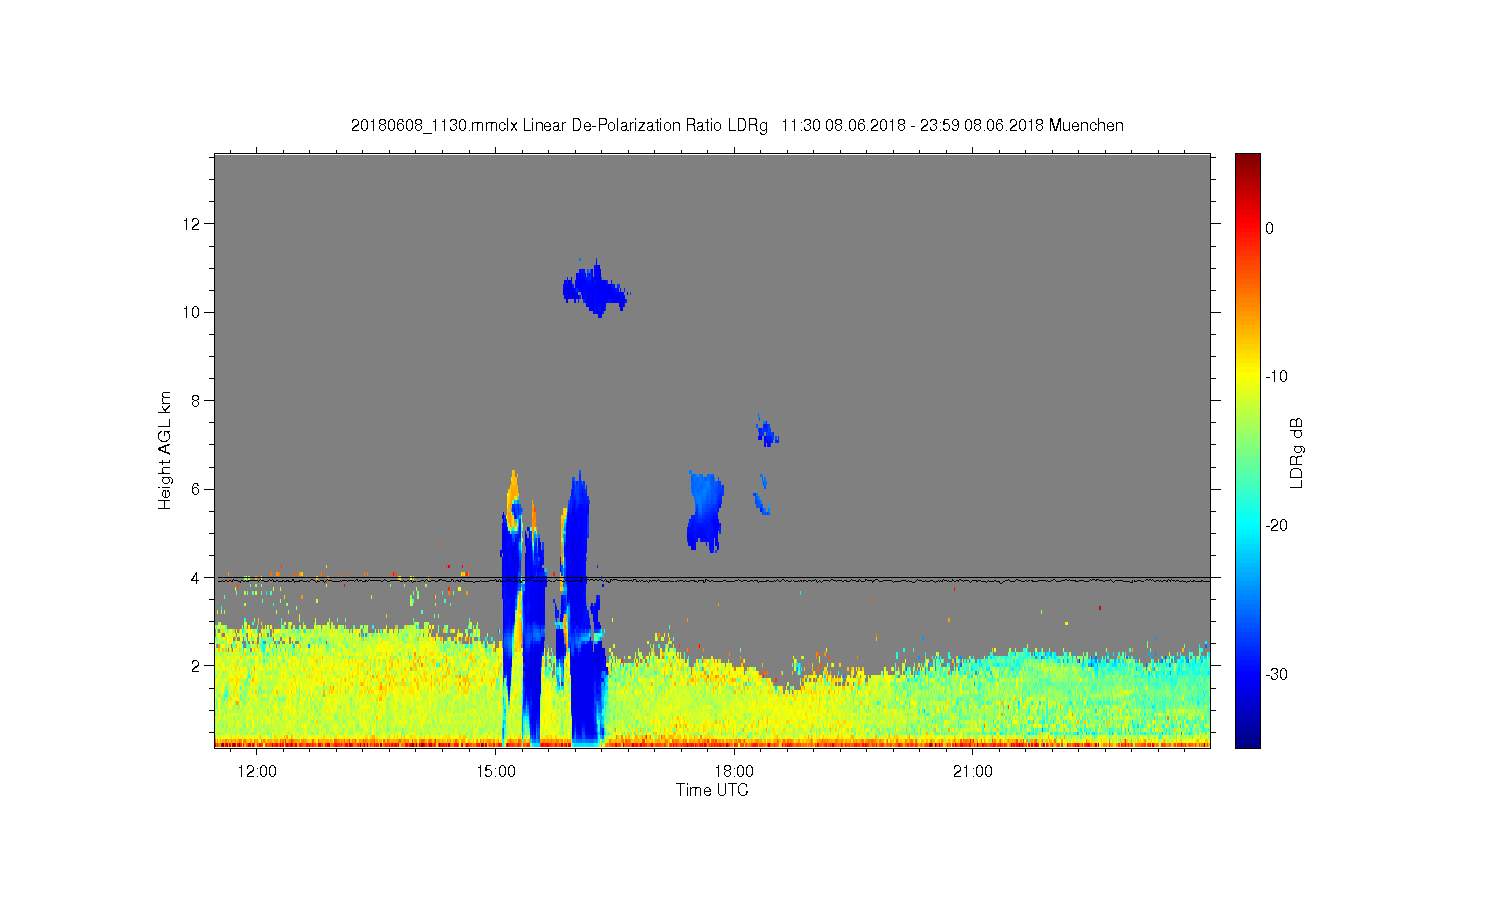Screen dimensions: 1500x900
Task: Click the height tick label 4
Action: (197, 577)
